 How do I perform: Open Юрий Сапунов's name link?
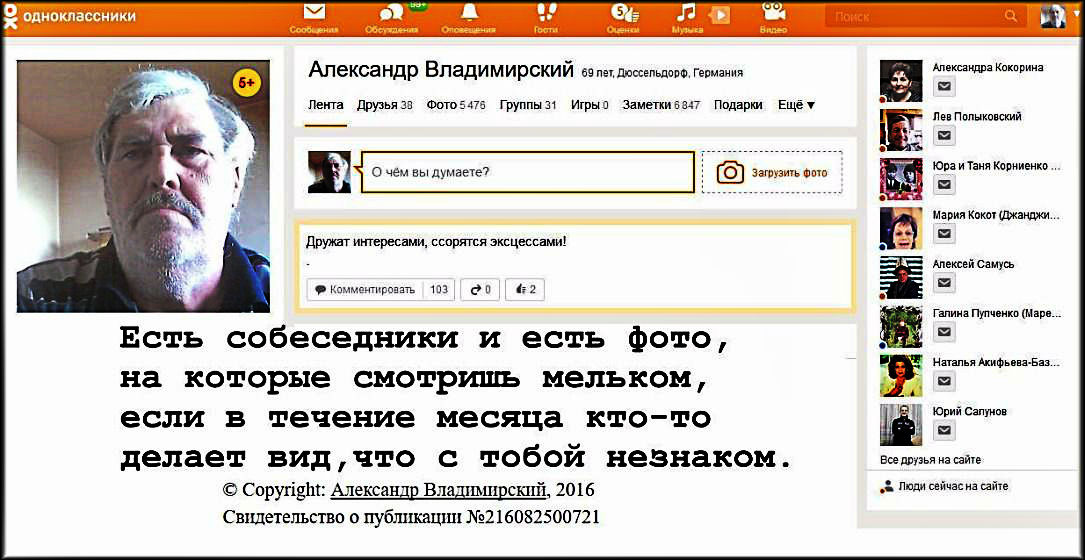pyautogui.click(x=967, y=412)
